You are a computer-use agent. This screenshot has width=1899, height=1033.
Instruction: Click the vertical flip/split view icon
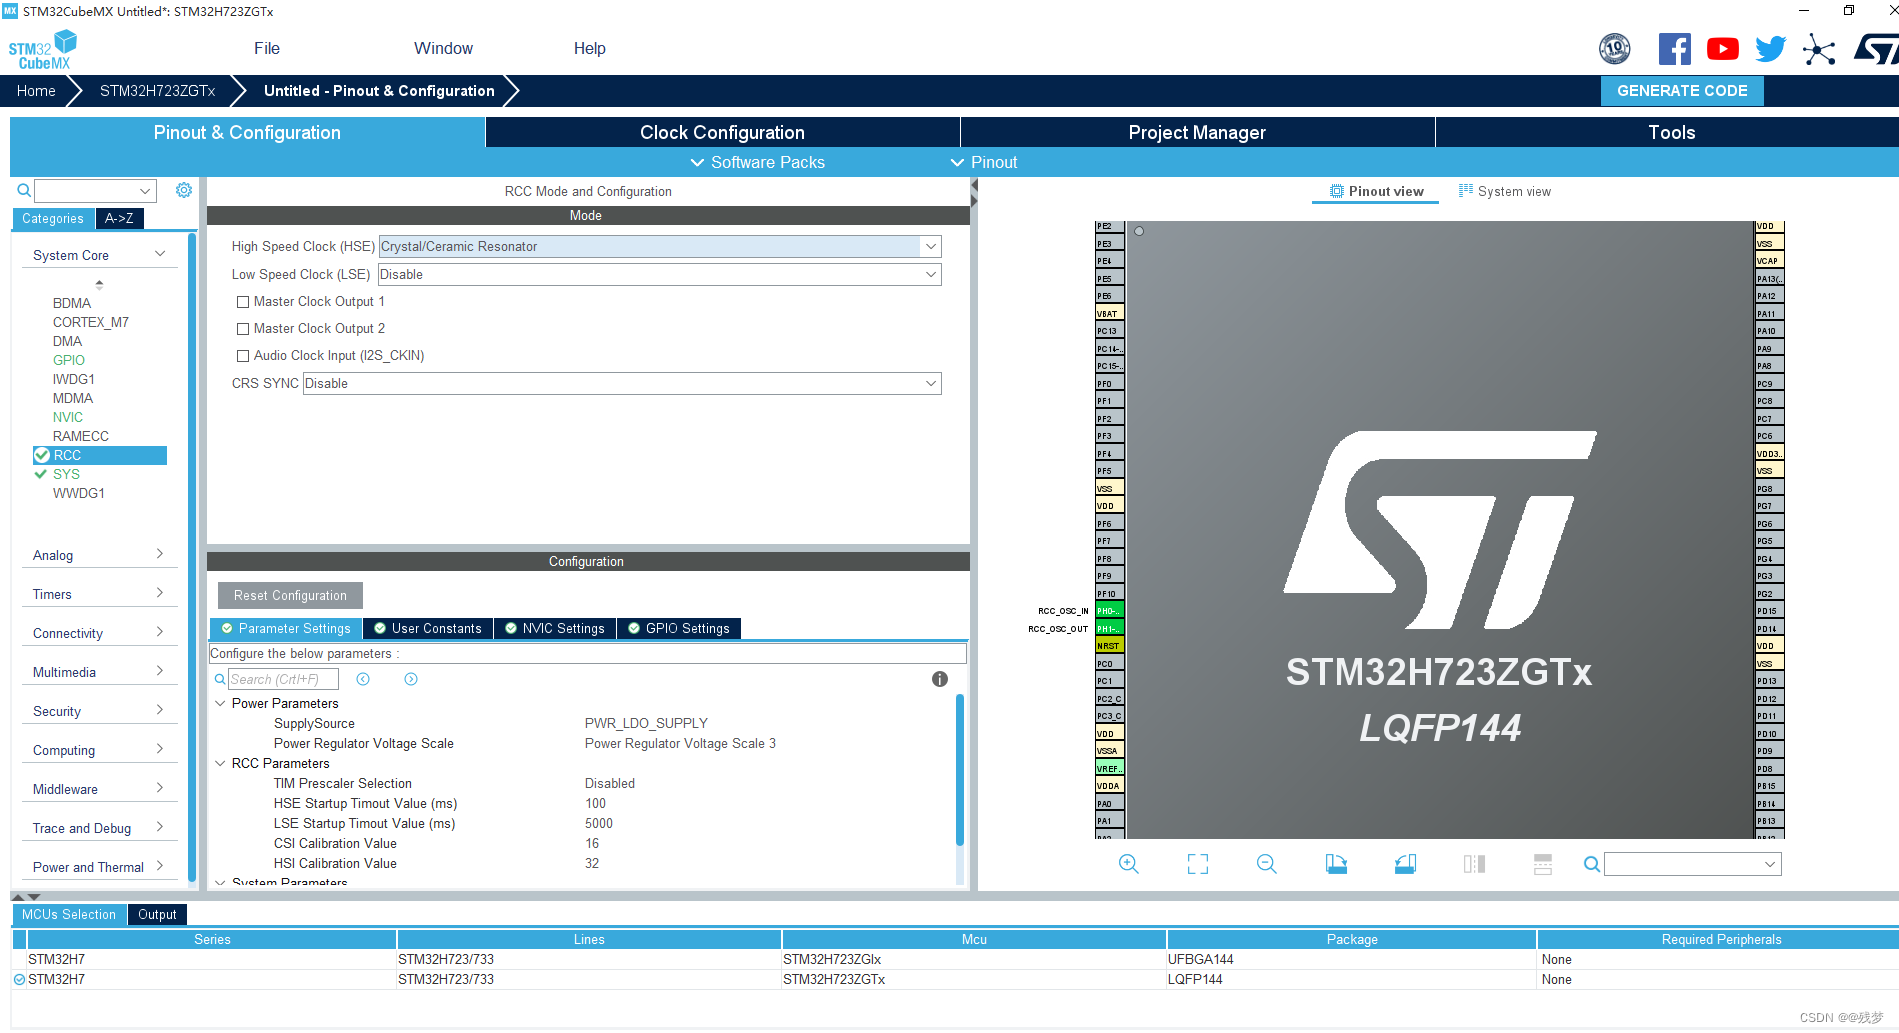pos(1474,864)
